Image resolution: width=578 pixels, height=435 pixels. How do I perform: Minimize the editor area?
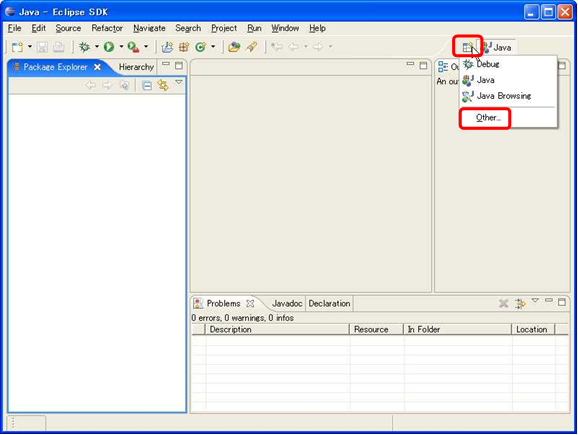point(410,64)
